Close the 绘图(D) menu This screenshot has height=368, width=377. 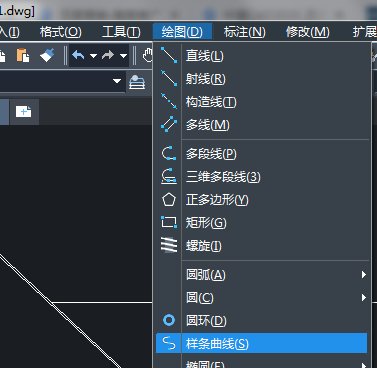tap(182, 32)
